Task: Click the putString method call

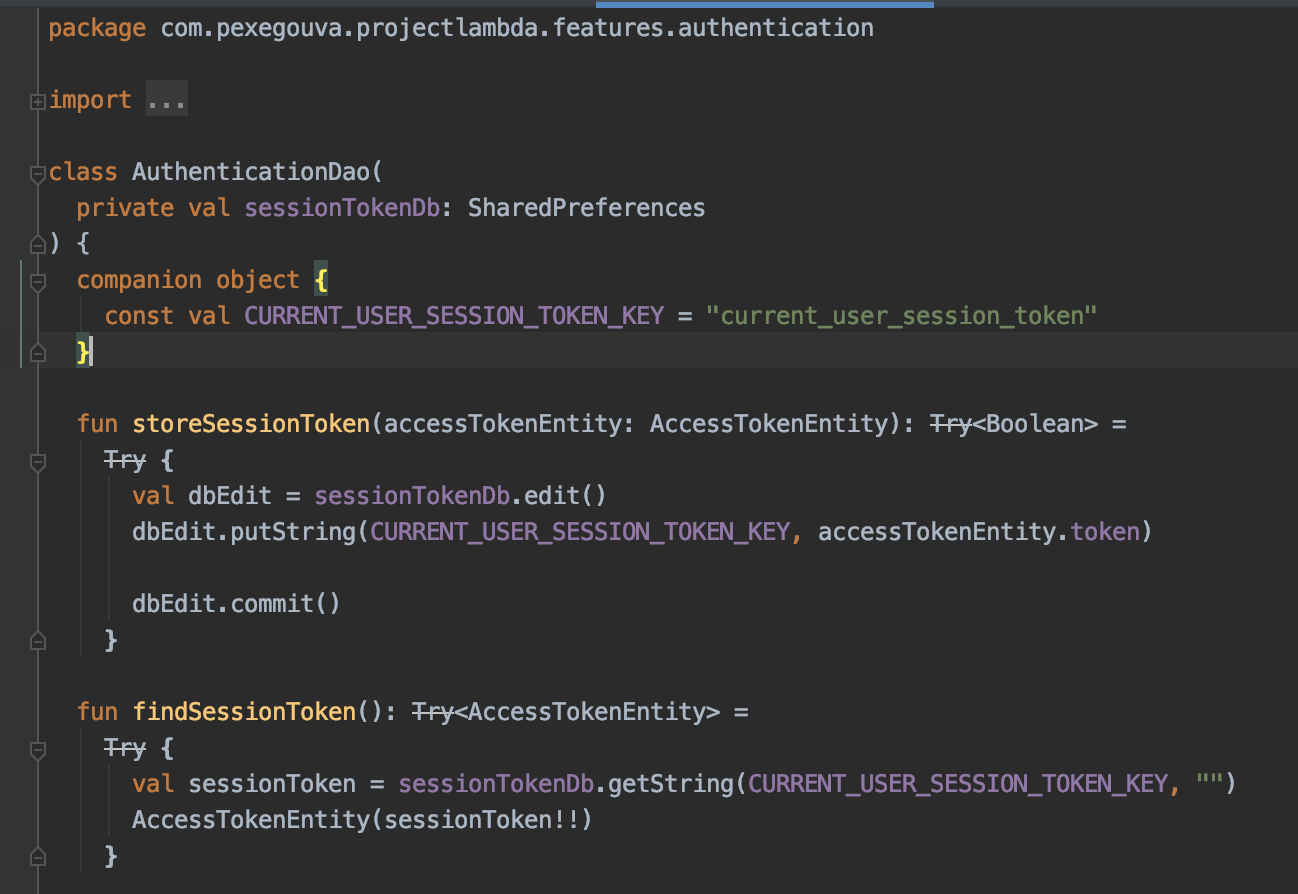Action: click(293, 532)
